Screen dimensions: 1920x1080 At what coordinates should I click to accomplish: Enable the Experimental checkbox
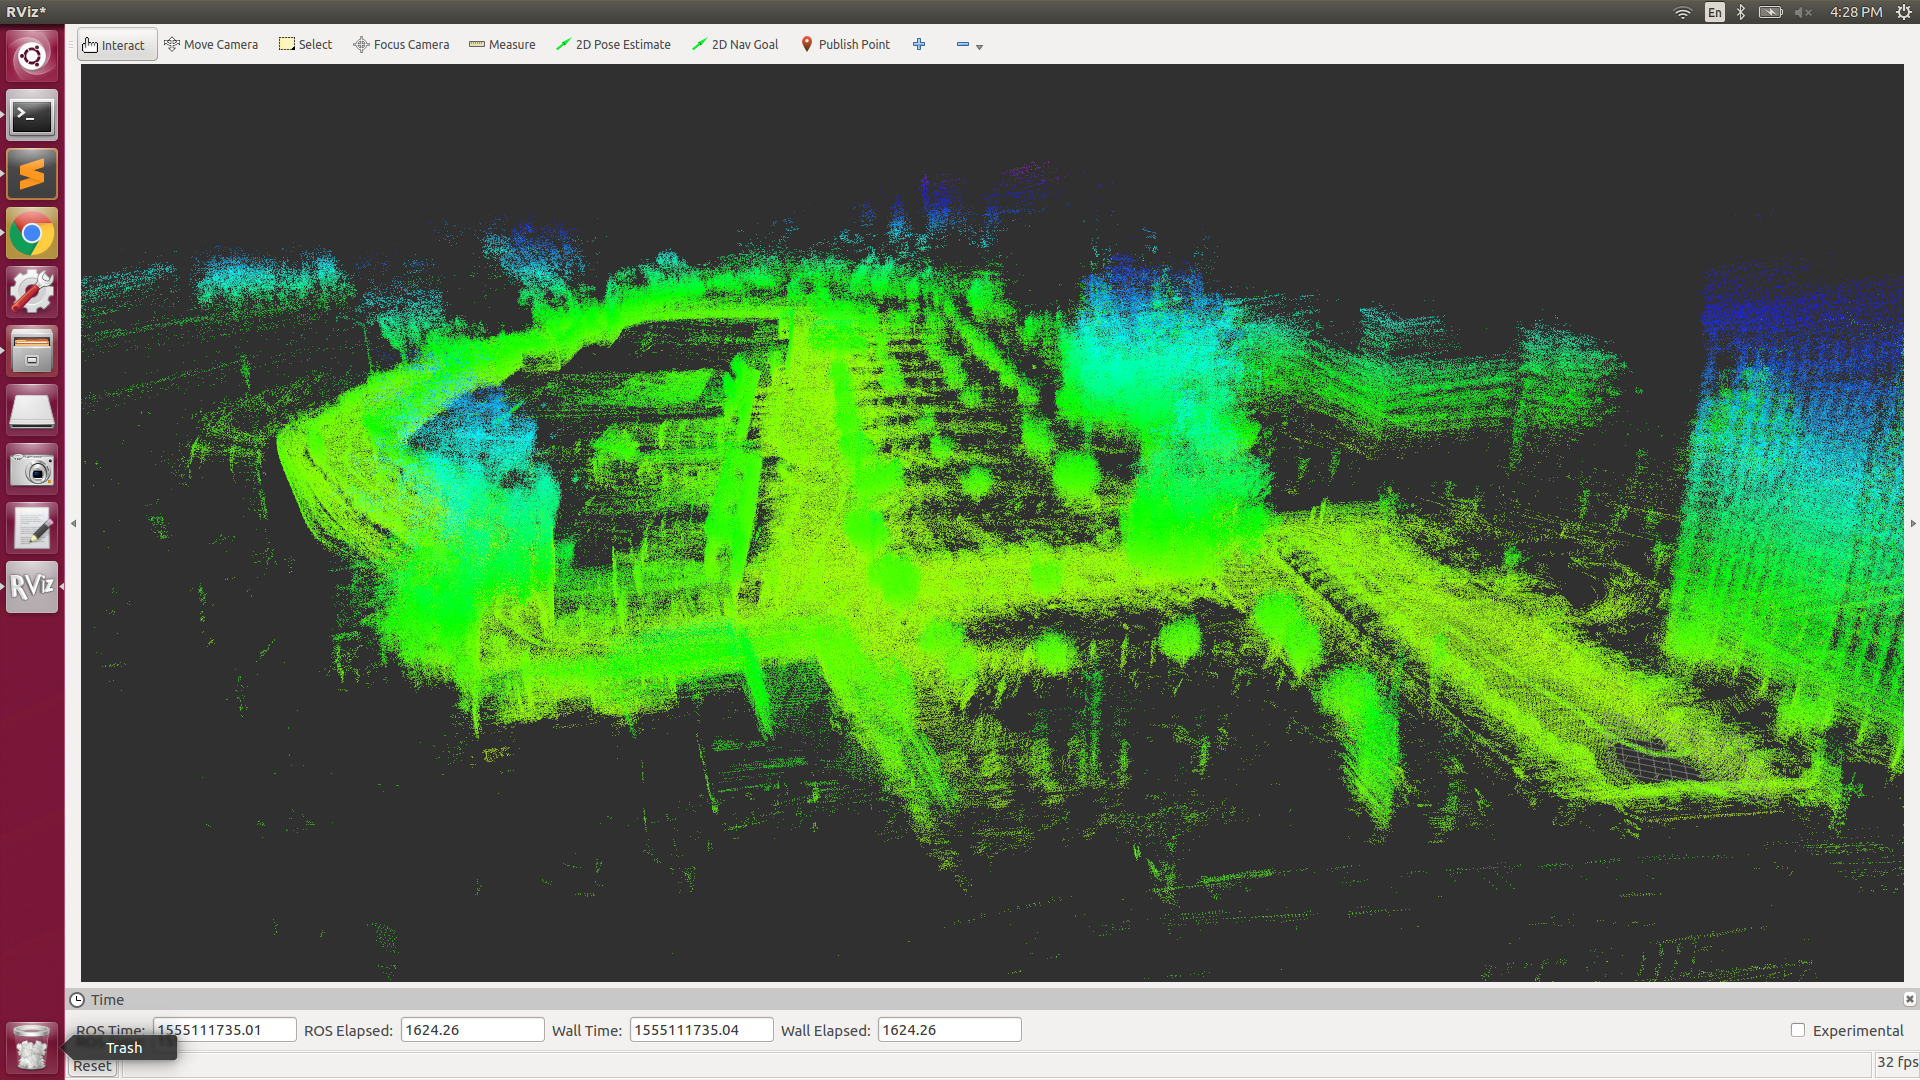[x=1797, y=1030]
